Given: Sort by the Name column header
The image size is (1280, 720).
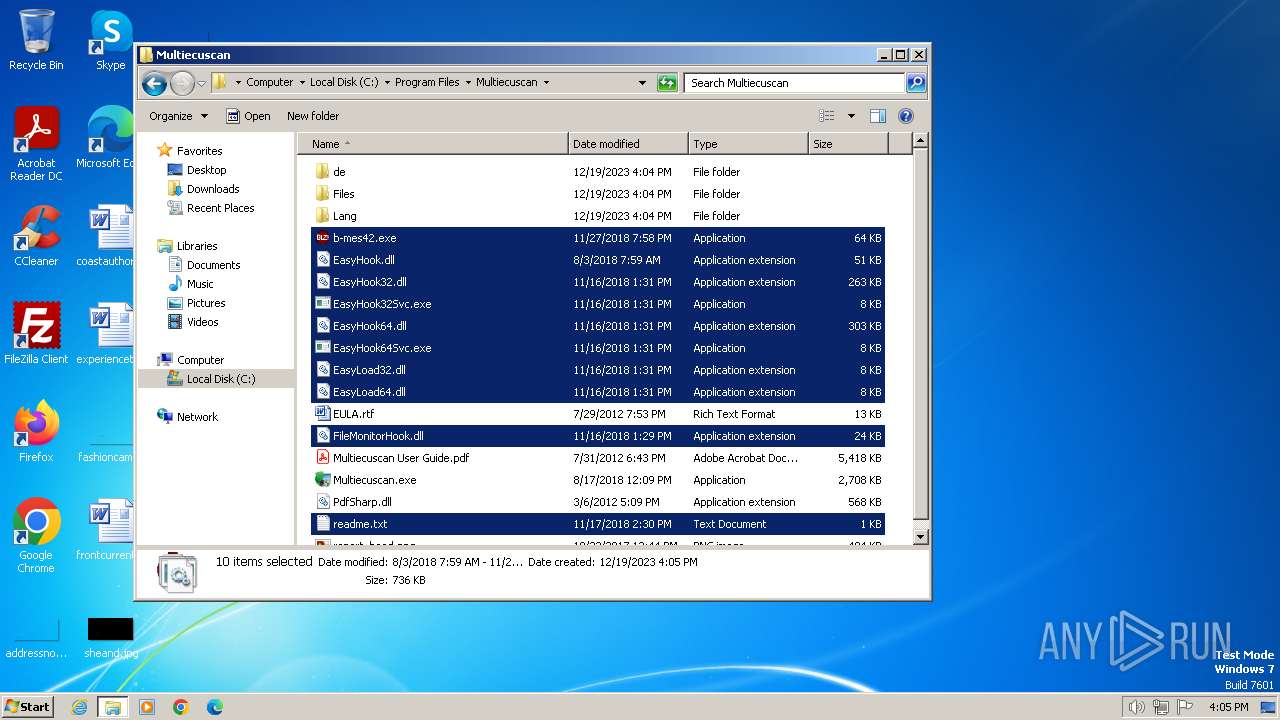Looking at the screenshot, I should click(434, 144).
